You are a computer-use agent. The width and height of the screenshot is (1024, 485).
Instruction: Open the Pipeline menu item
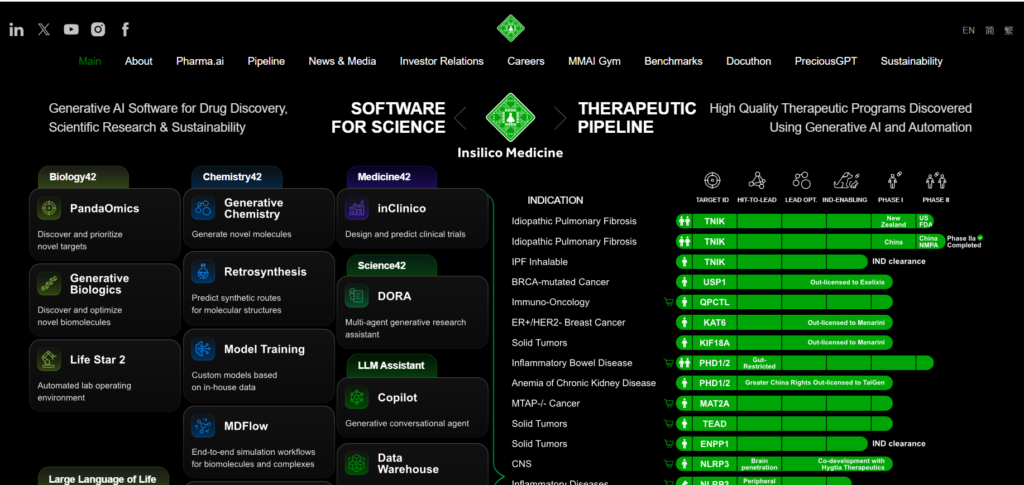266,61
